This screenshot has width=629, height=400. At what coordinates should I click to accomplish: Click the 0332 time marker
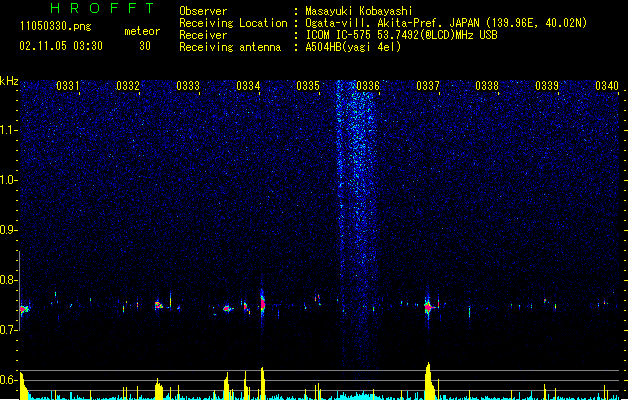tap(128, 86)
